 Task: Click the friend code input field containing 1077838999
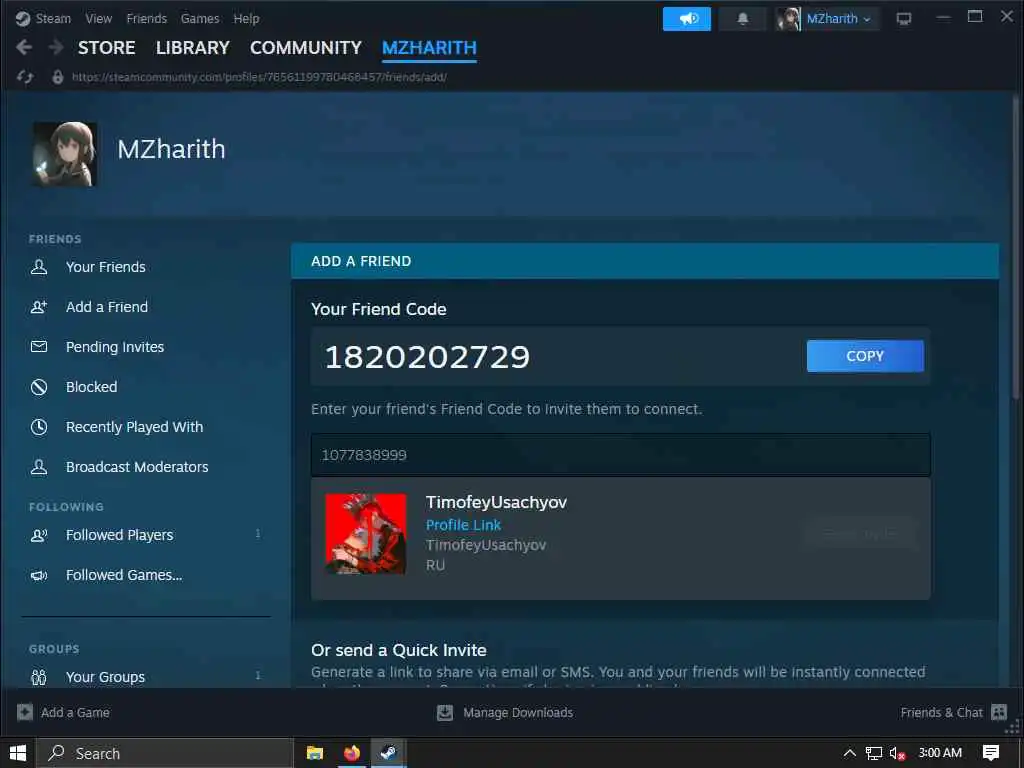(x=620, y=455)
